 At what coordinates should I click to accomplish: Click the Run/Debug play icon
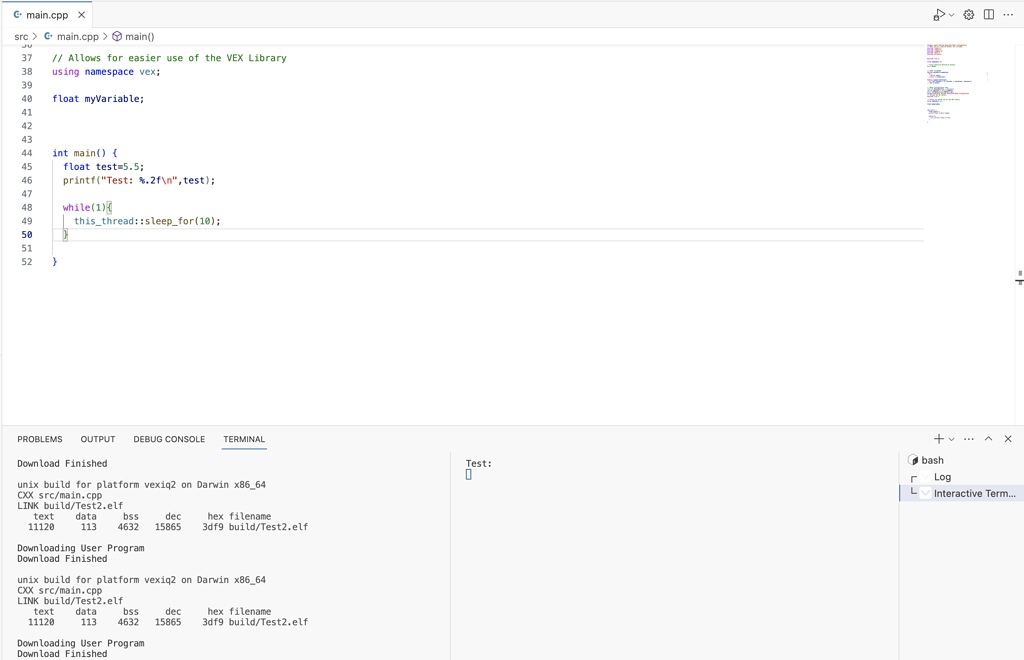(x=938, y=14)
